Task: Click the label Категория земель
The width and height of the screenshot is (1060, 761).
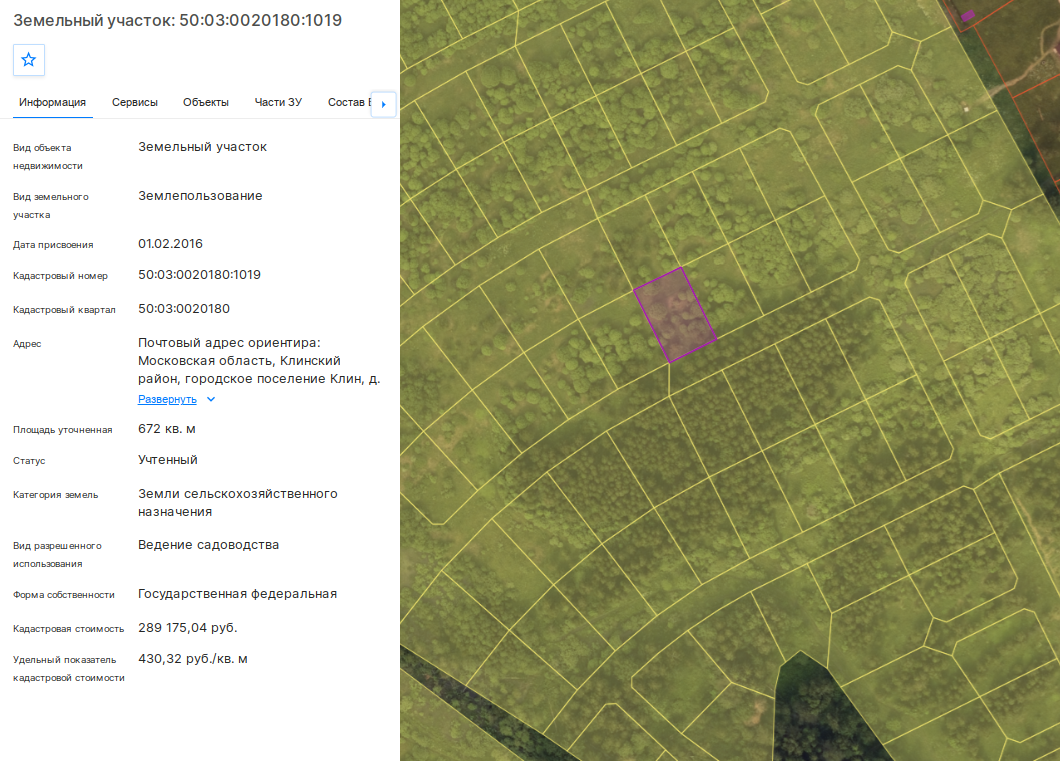Action: tap(55, 495)
